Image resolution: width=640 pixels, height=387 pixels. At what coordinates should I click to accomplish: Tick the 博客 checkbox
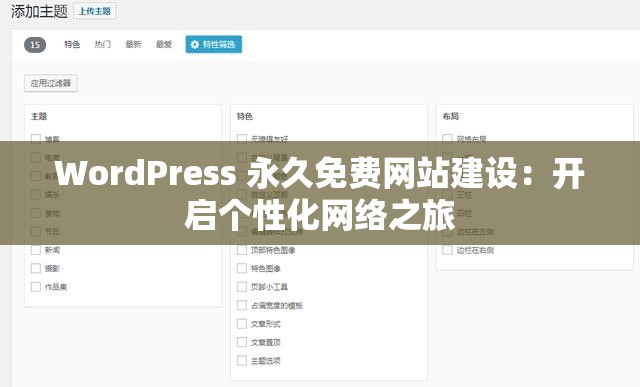point(36,138)
